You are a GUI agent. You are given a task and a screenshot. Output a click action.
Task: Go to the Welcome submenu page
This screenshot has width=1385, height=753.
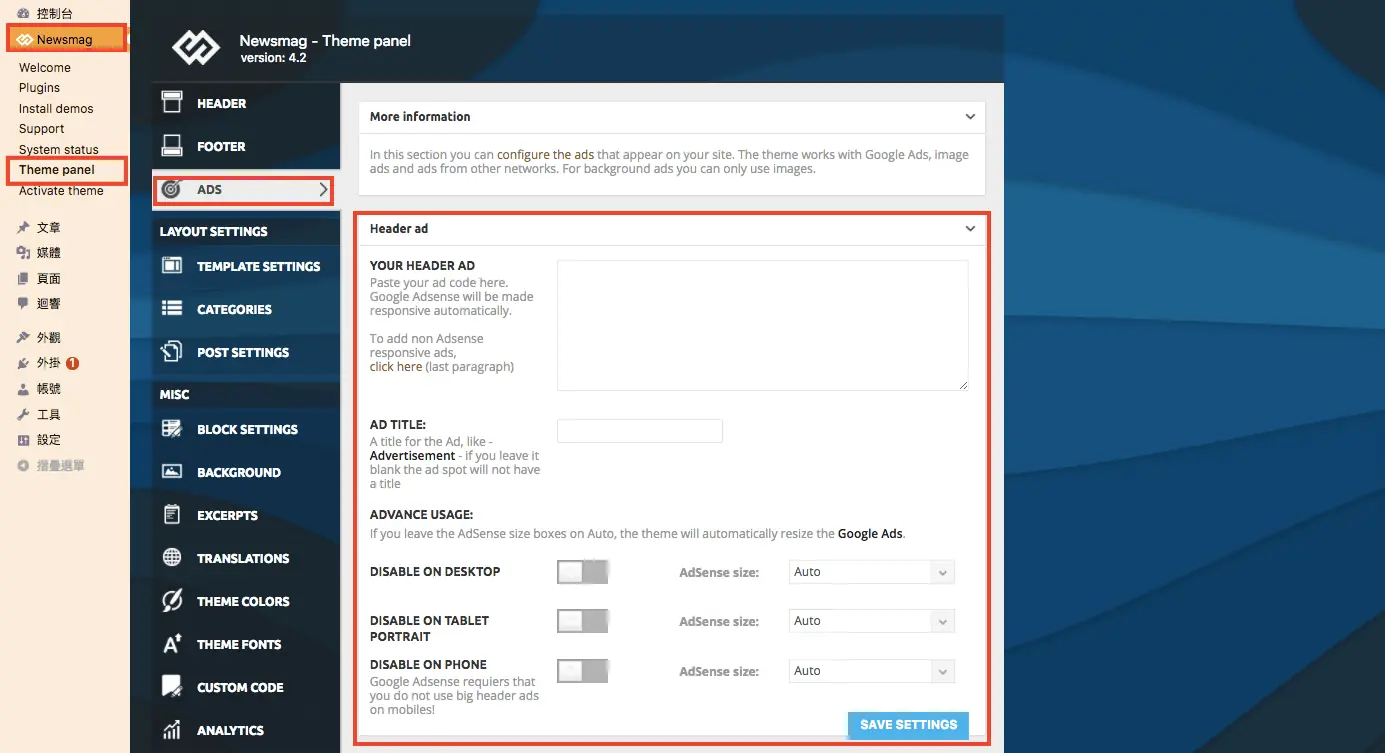tap(45, 68)
